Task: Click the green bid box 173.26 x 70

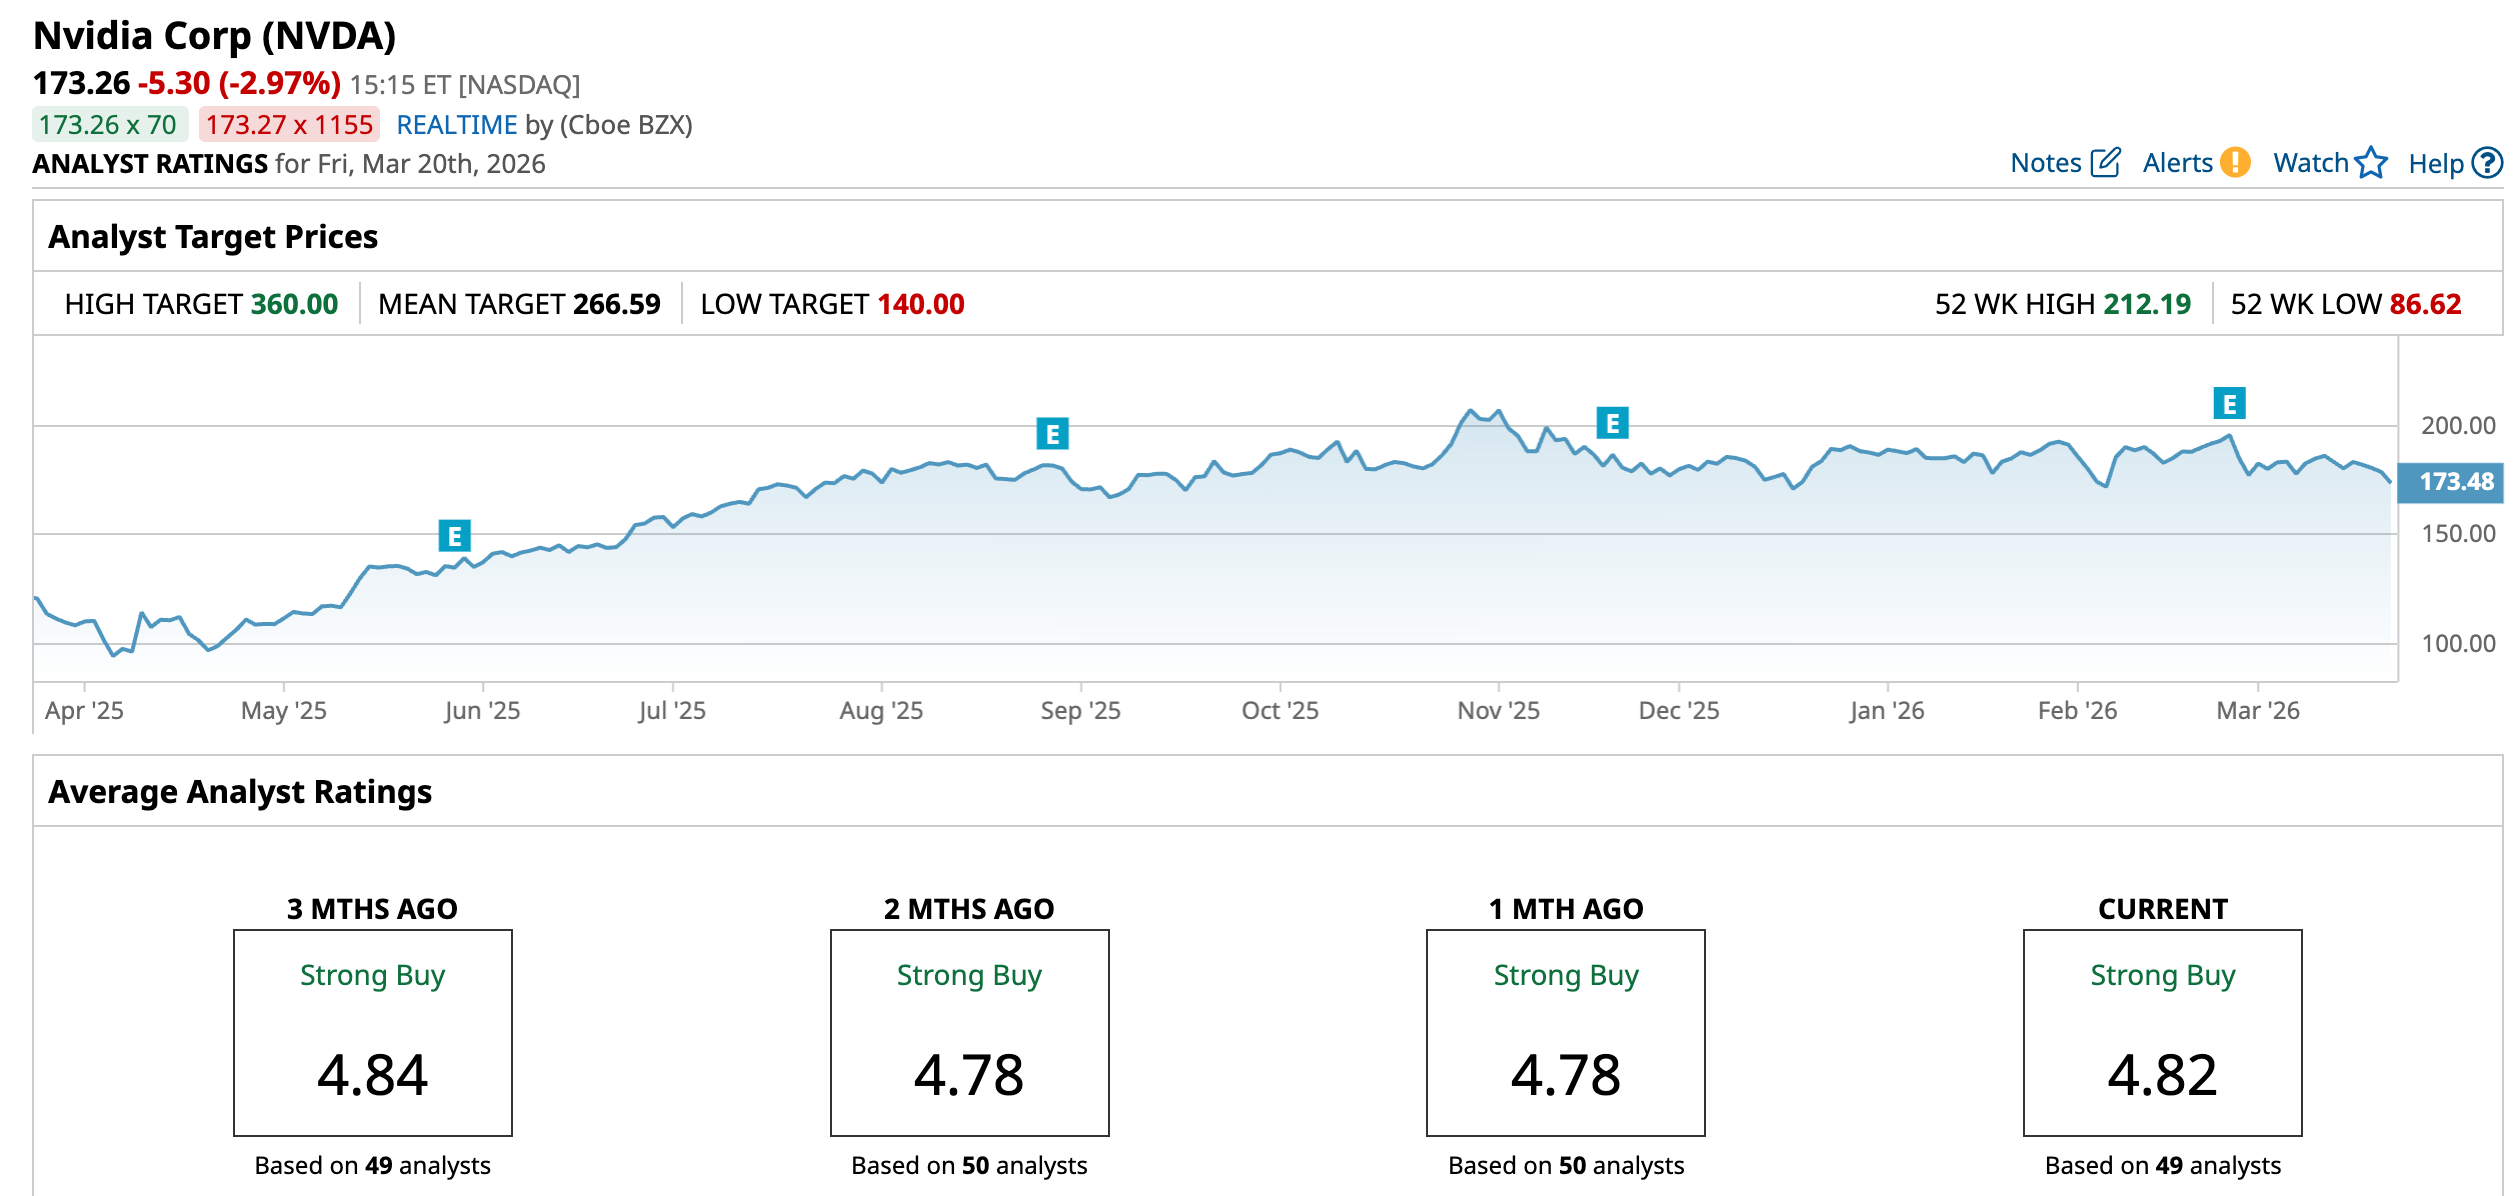Action: (108, 125)
